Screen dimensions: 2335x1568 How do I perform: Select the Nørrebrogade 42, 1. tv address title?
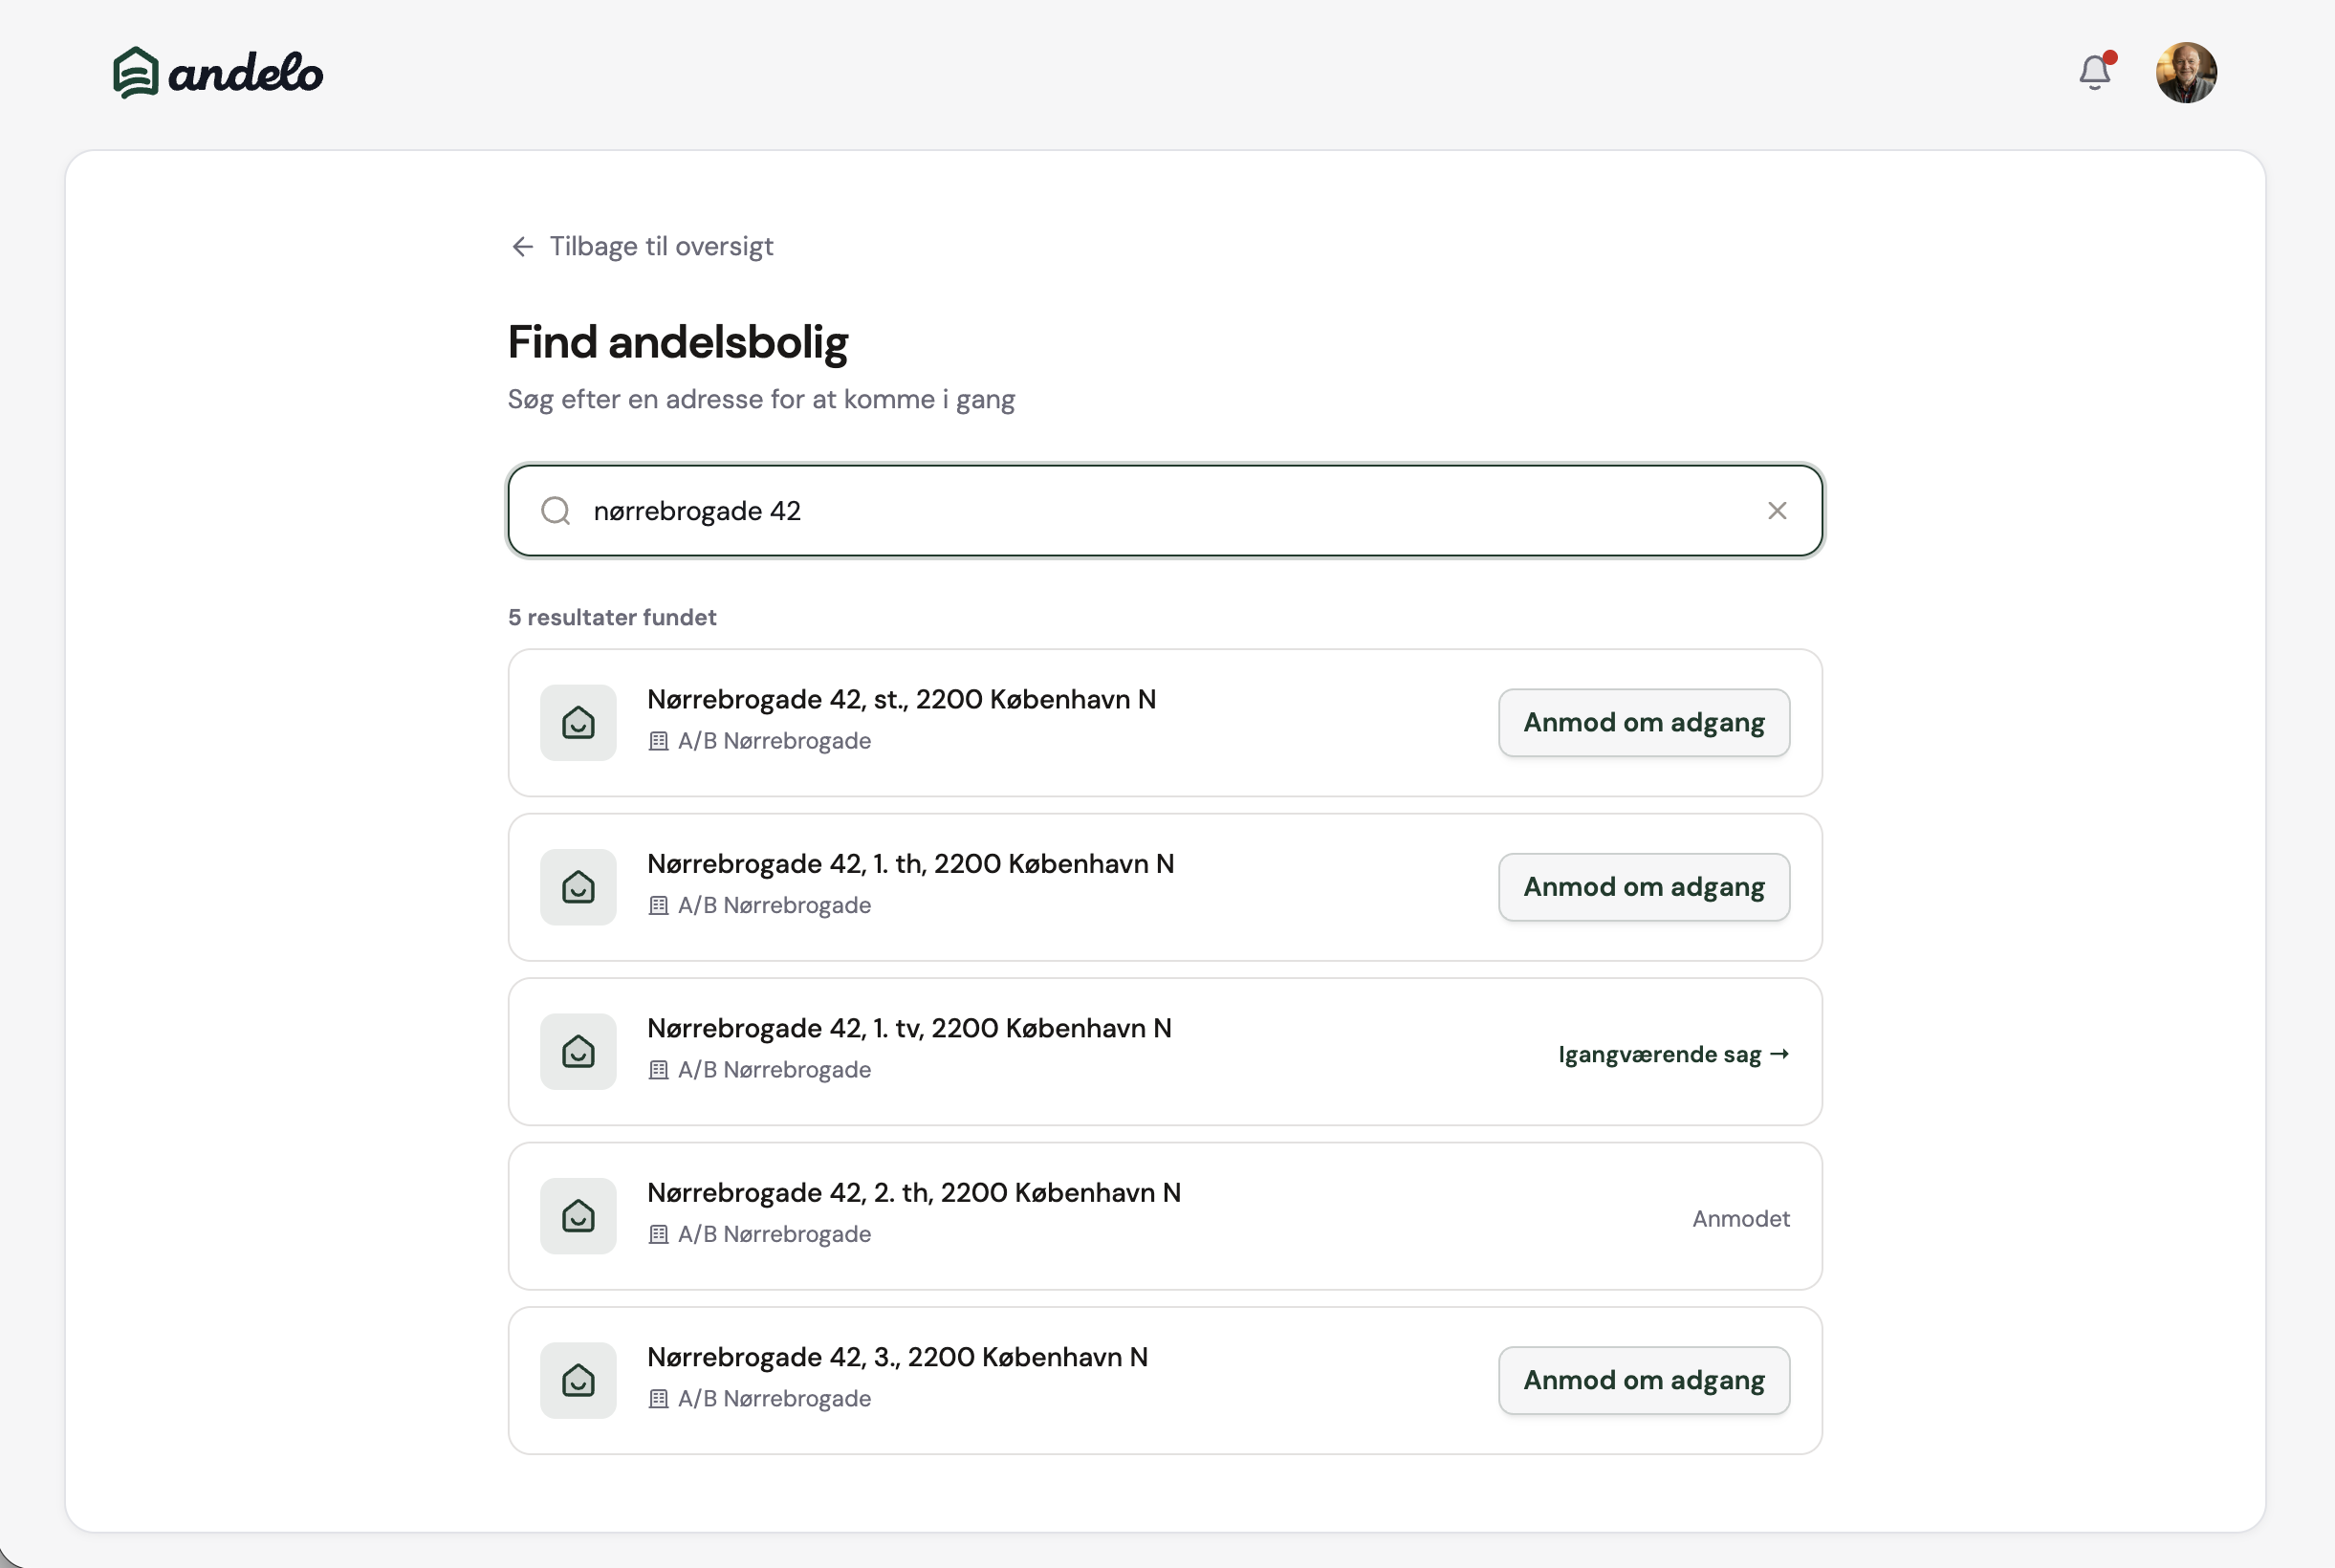pyautogui.click(x=908, y=1028)
